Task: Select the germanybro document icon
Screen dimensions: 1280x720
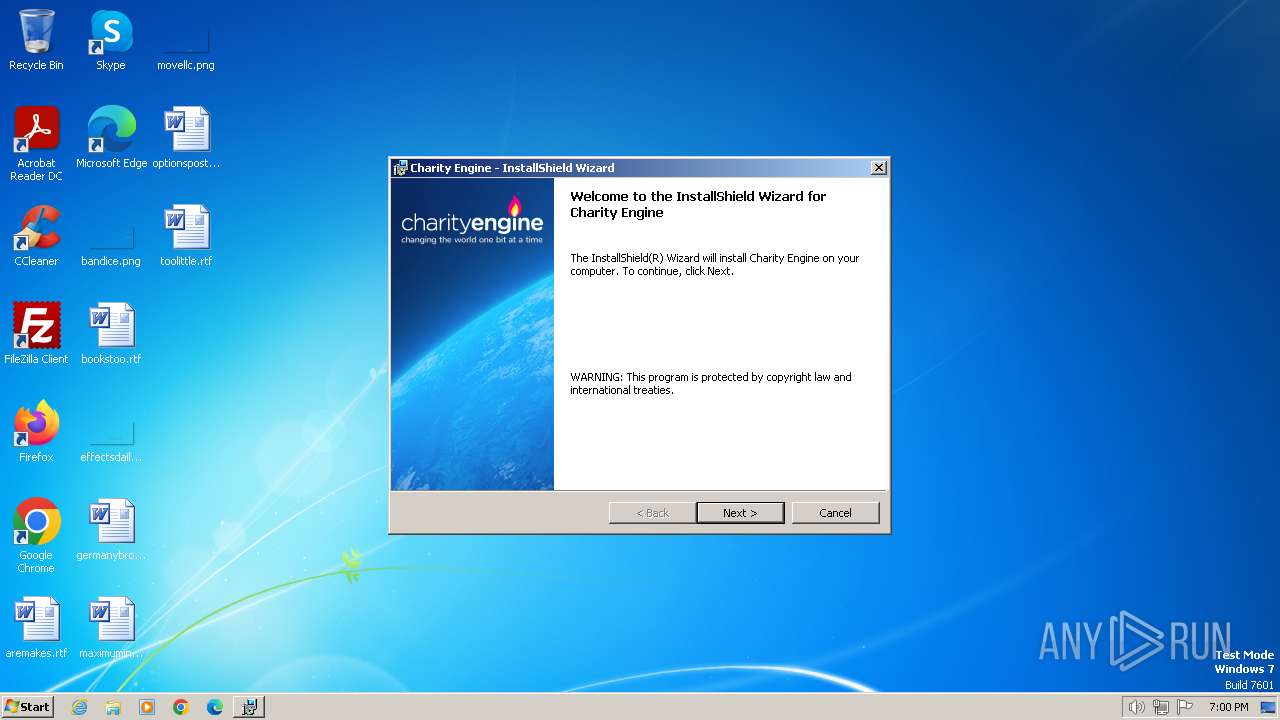Action: pos(111,529)
